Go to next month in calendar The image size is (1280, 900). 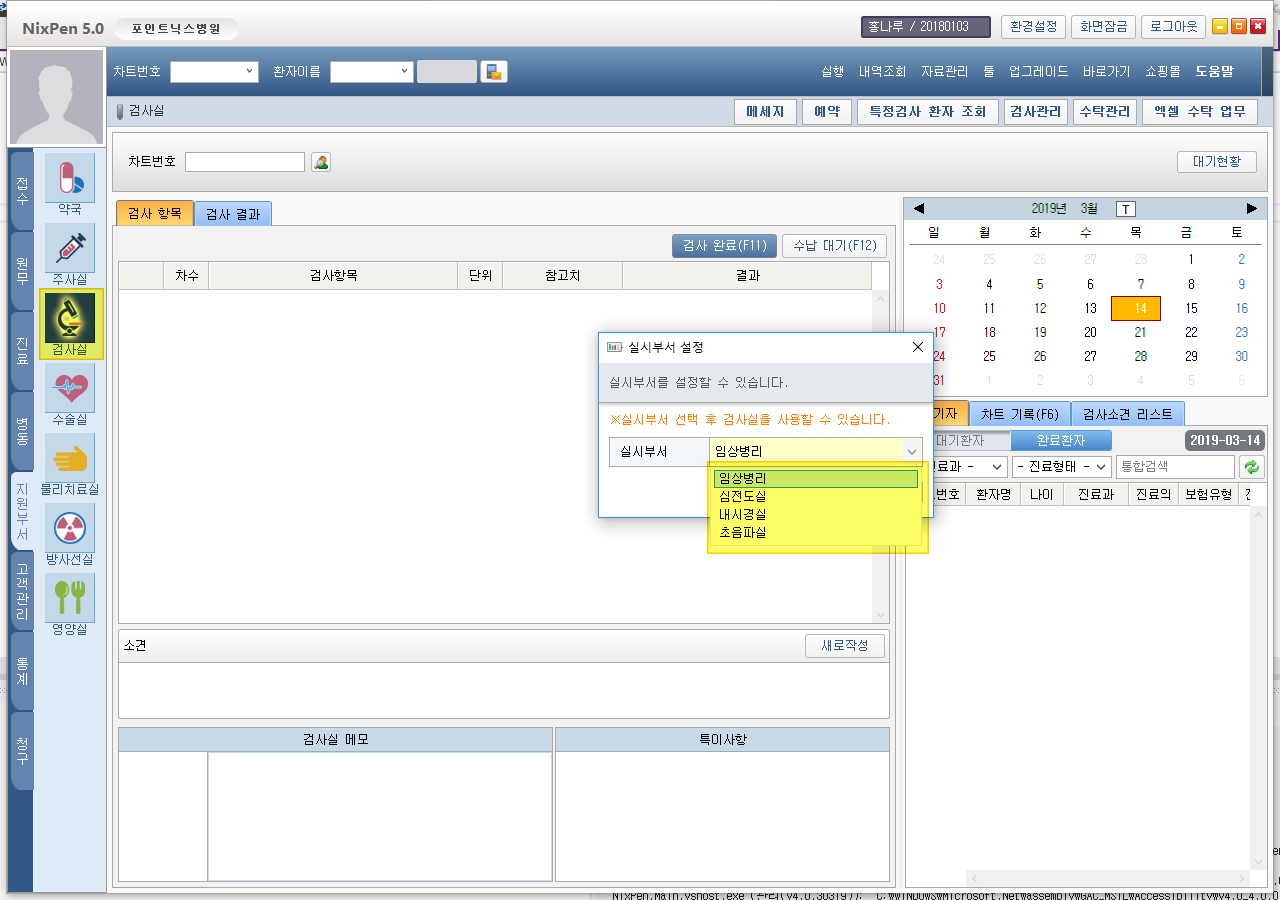(x=1251, y=209)
